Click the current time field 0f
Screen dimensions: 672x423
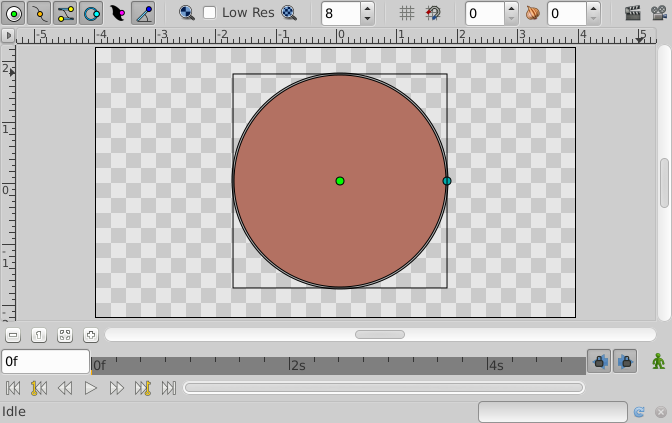point(45,361)
